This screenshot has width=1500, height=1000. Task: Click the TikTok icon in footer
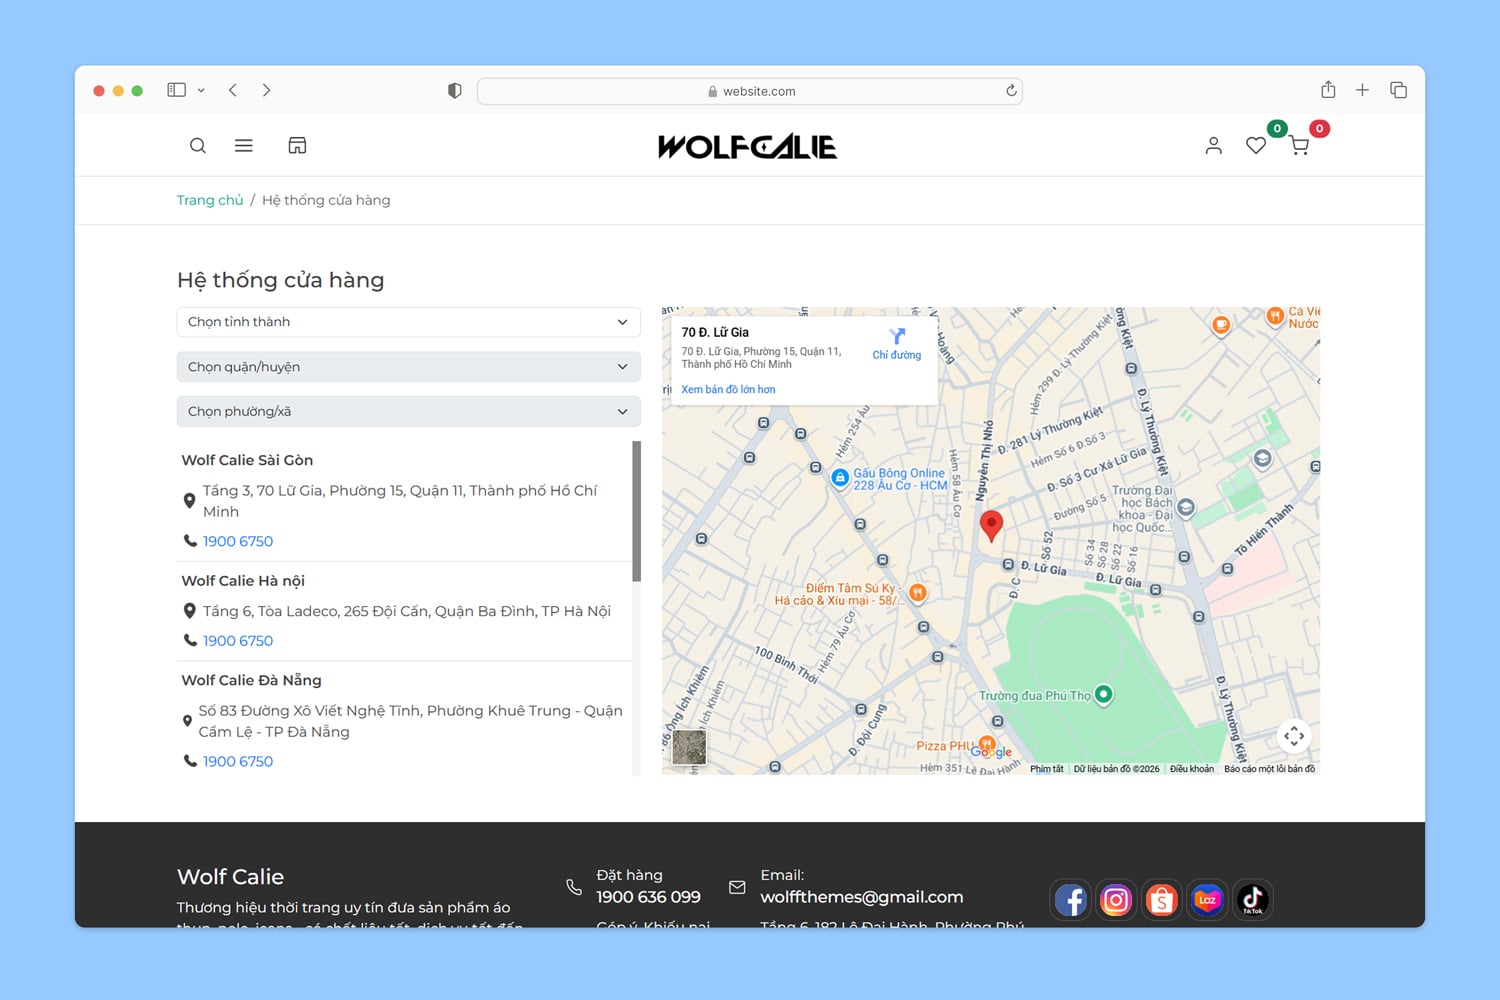[x=1252, y=900]
